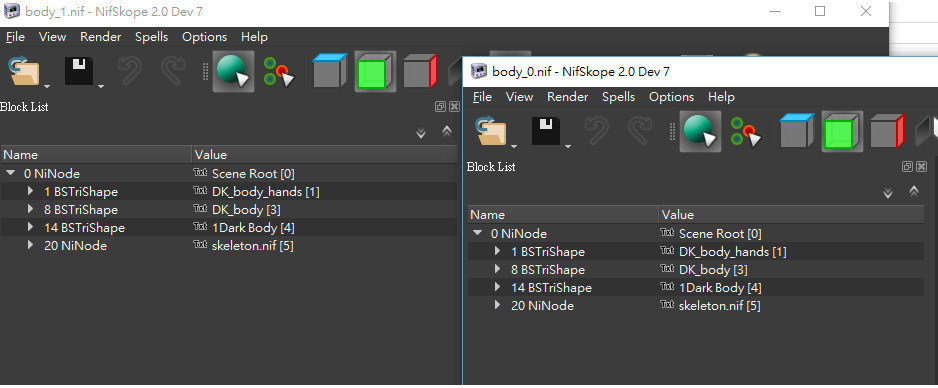Screen dimensions: 938x388
Task: Toggle Select Vertex tool in body_1.nif
Action: click(x=279, y=71)
